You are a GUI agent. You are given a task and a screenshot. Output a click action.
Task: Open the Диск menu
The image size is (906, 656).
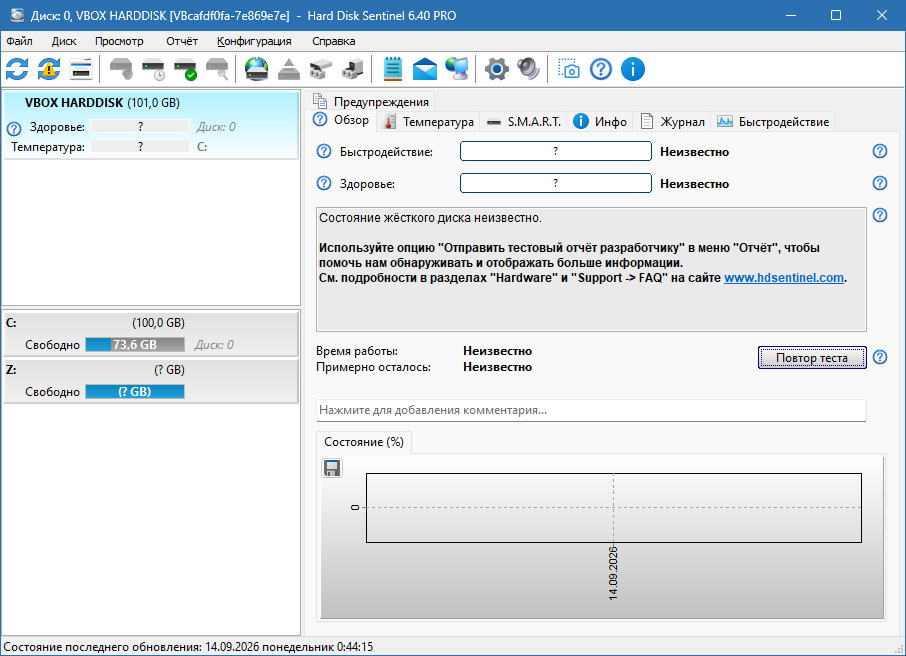pyautogui.click(x=64, y=41)
